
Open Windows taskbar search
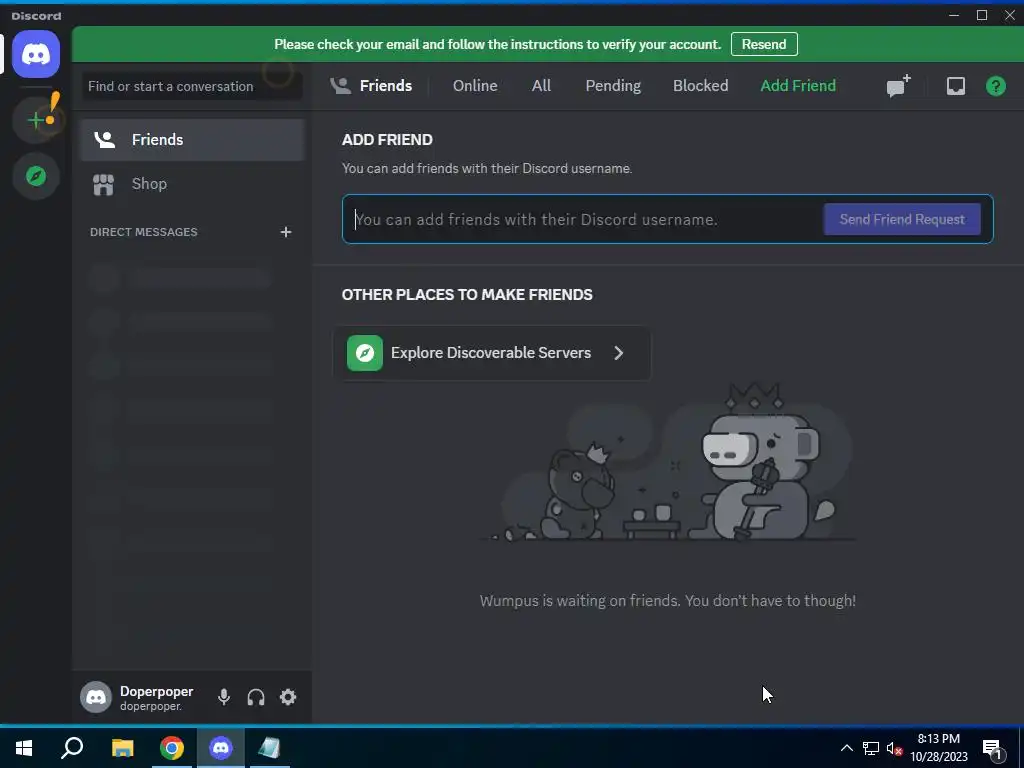72,748
